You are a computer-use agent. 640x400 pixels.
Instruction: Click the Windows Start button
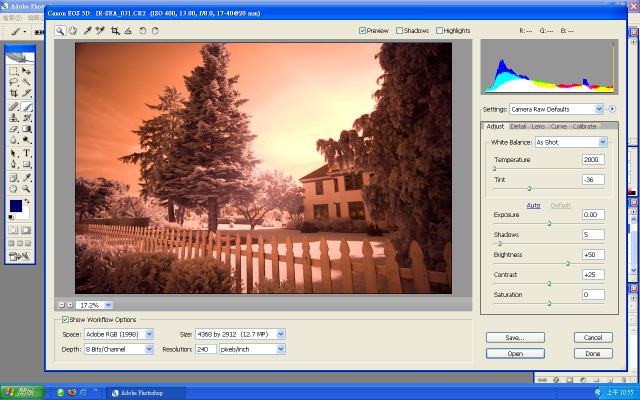coord(22,393)
